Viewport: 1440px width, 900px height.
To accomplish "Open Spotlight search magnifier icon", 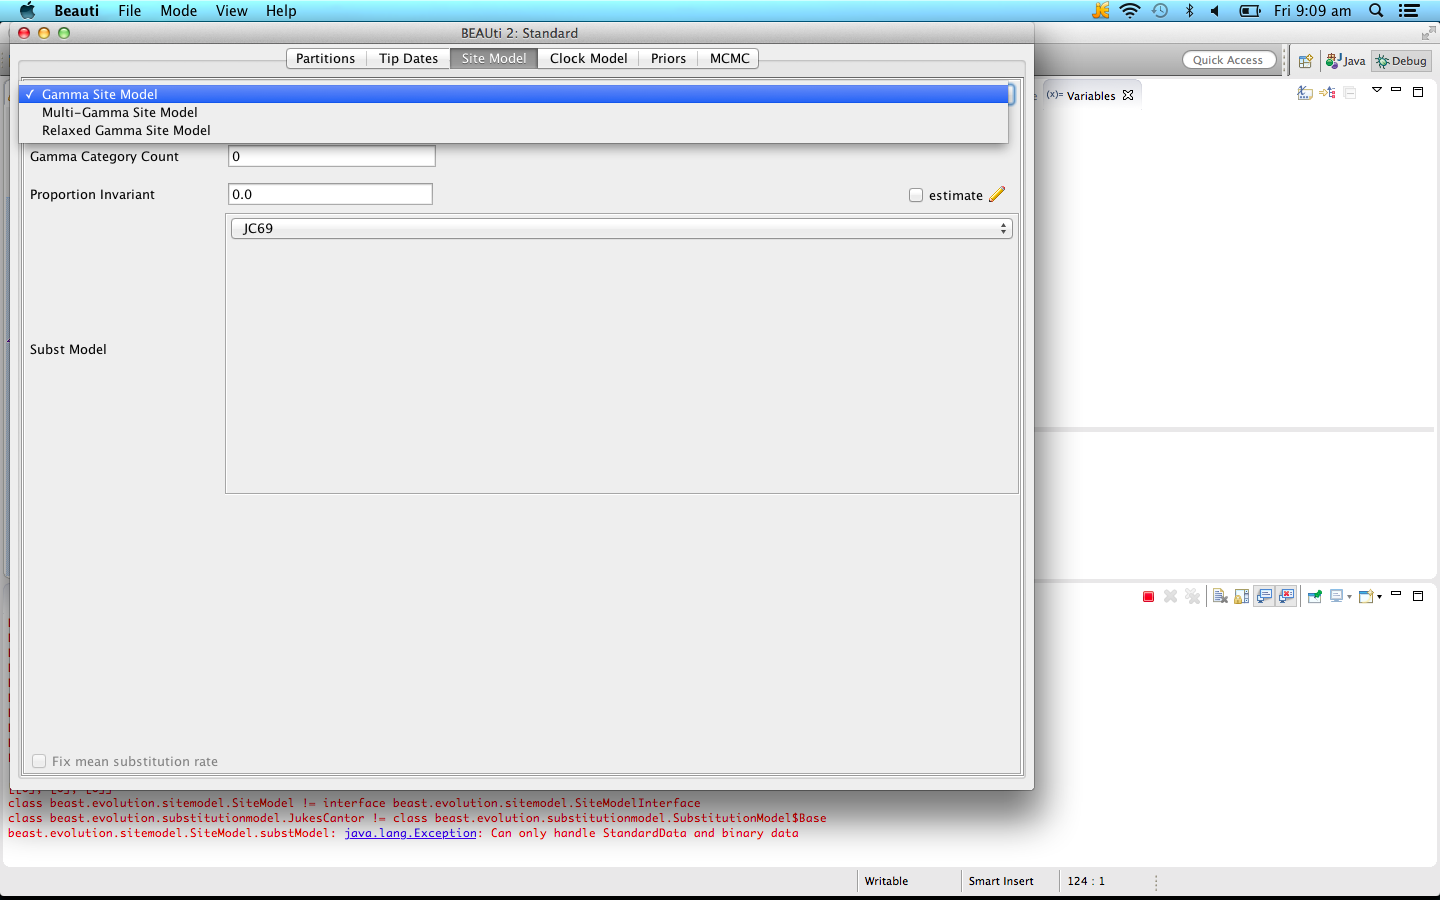I will click(1376, 10).
